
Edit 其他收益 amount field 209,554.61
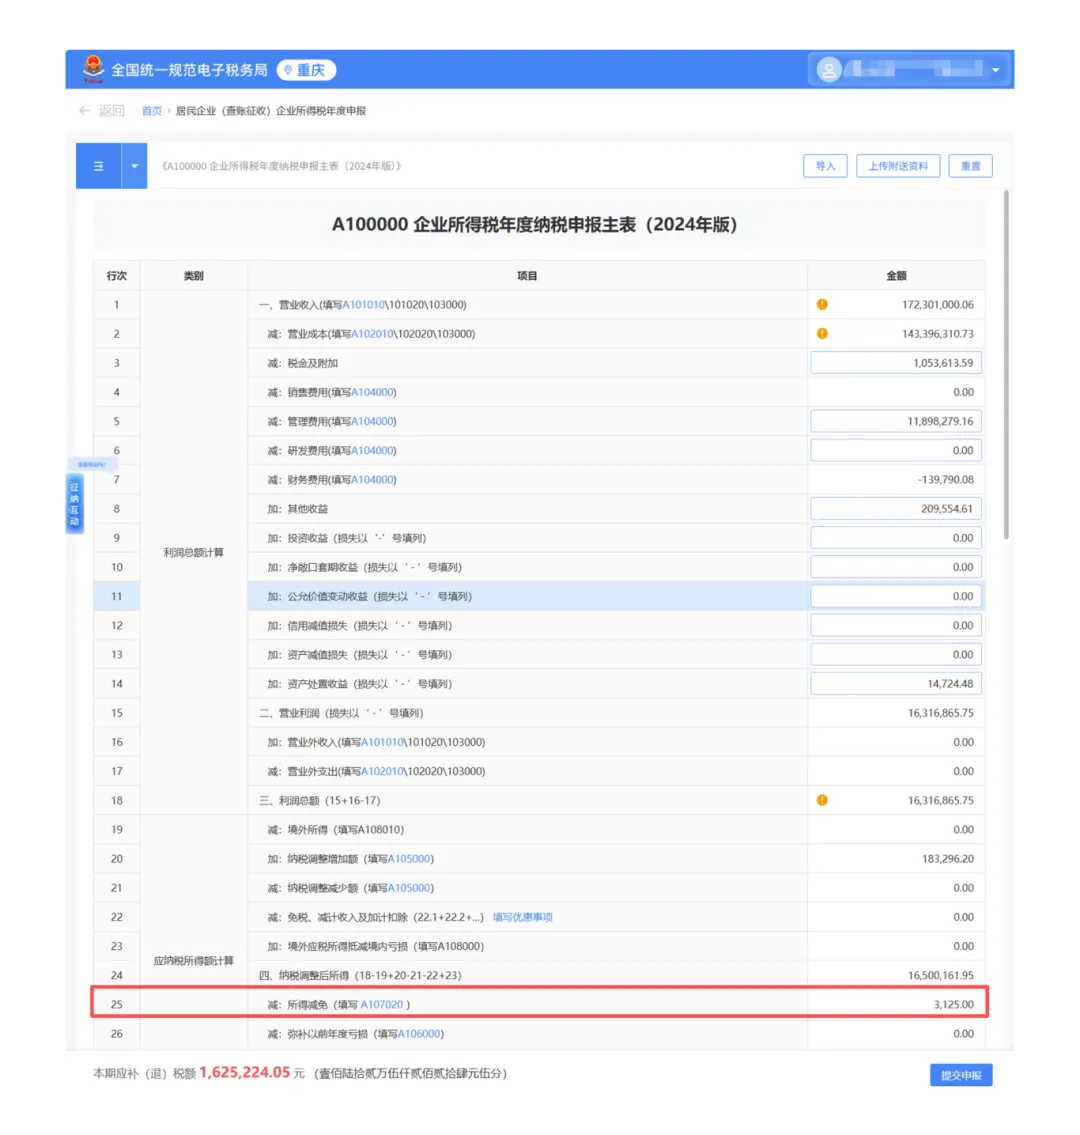pyautogui.click(x=896, y=509)
